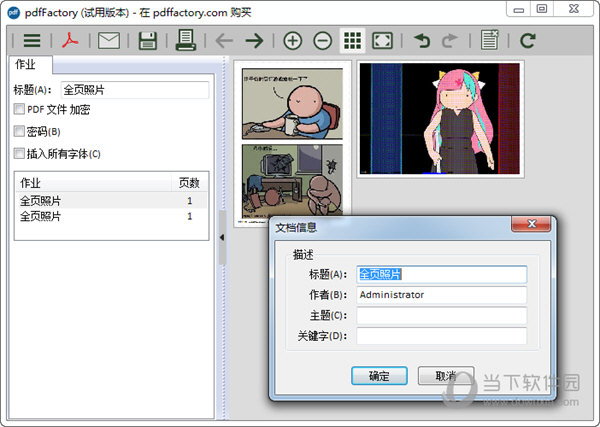Screen dimensions: 600x427
Task: Click the pdfFactory logo in title bar
Action: click(x=14, y=13)
